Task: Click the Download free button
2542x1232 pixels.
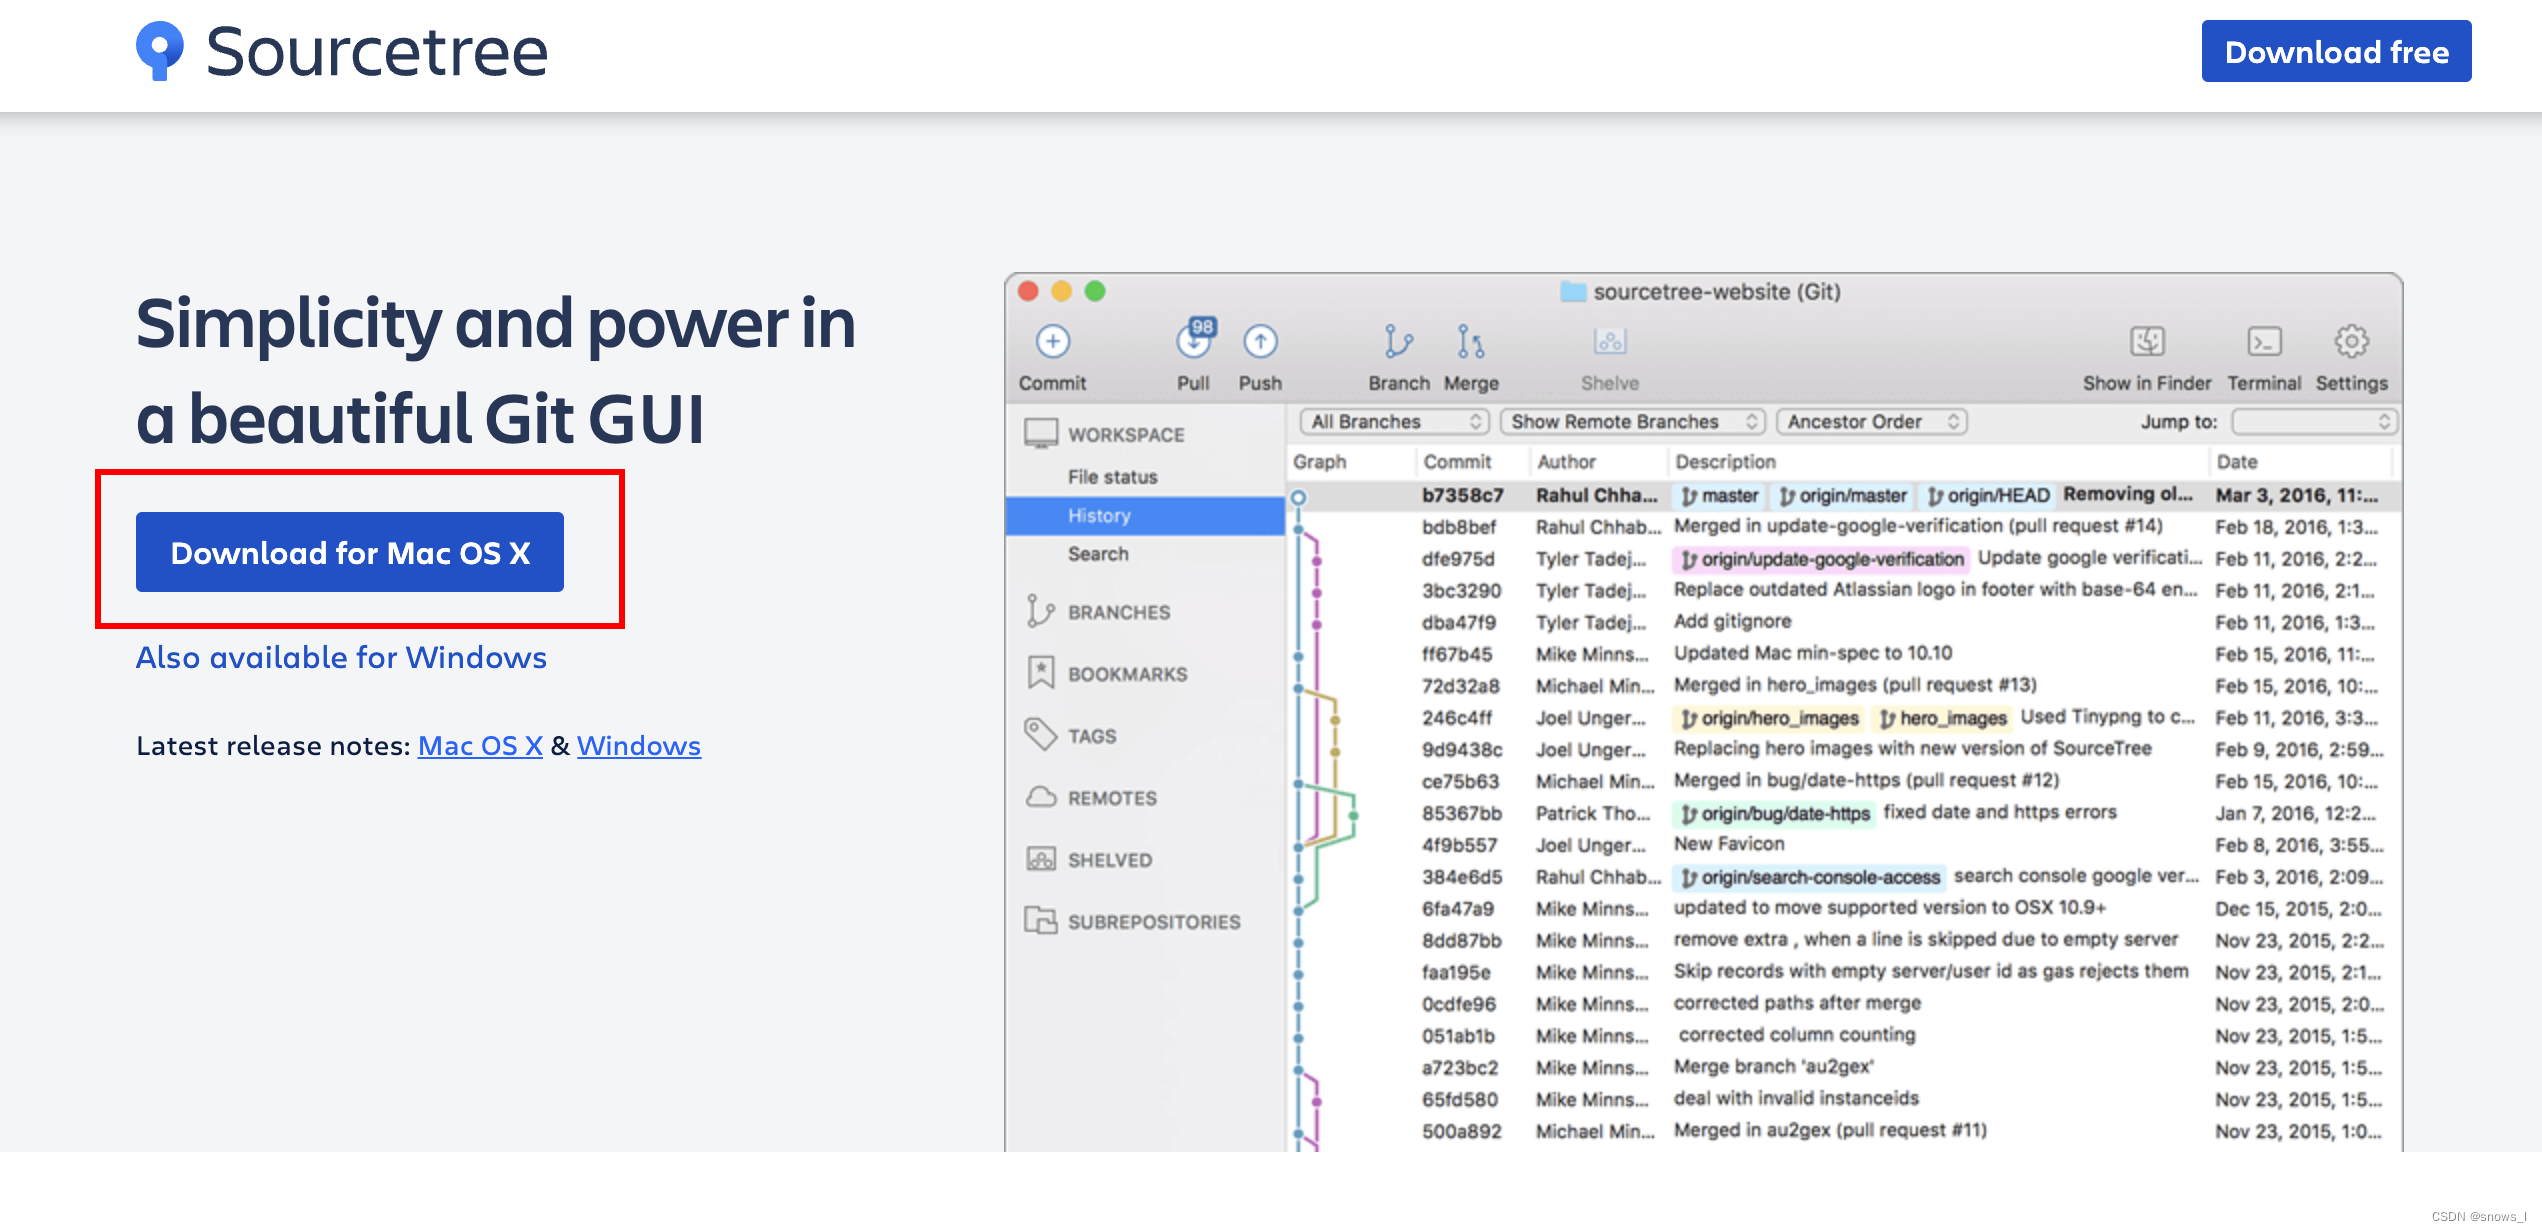Action: [2336, 51]
